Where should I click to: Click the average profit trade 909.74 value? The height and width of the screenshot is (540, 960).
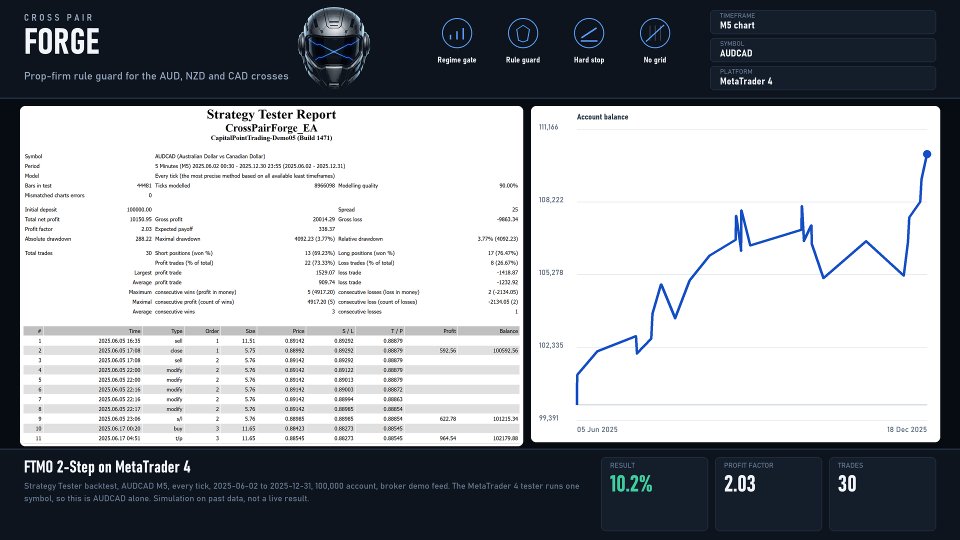tap(327, 282)
